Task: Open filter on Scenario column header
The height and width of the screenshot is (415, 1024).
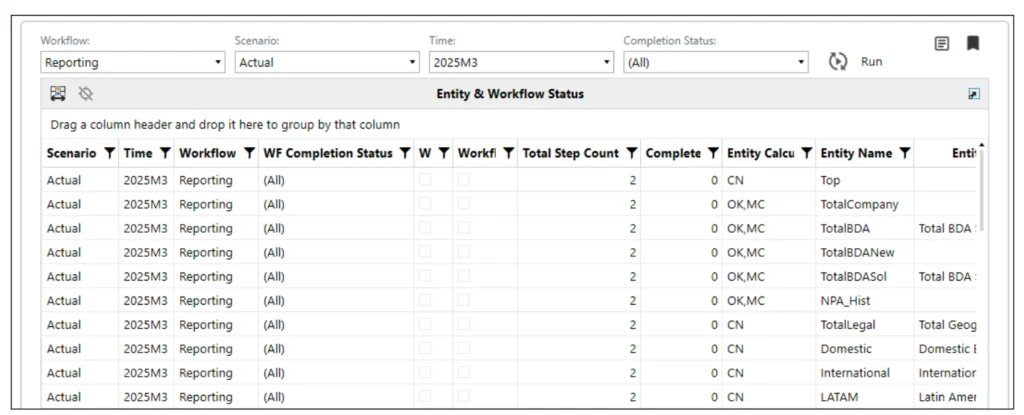Action: pos(109,154)
